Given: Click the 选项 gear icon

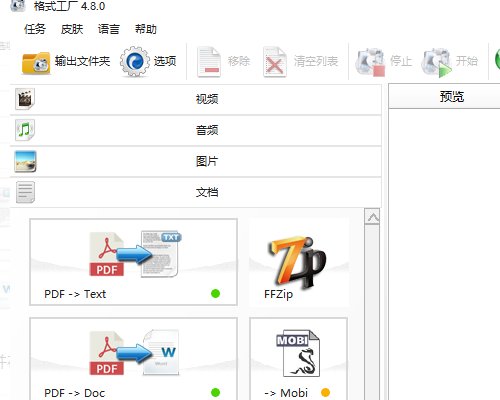Looking at the screenshot, I should click(x=135, y=62).
